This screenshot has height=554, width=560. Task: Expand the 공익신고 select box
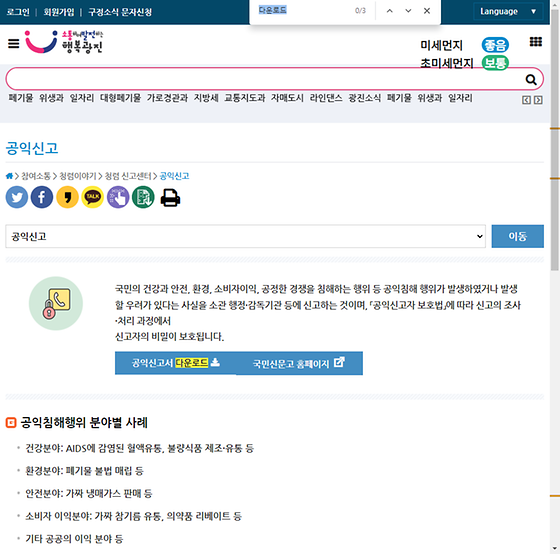pyautogui.click(x=245, y=236)
